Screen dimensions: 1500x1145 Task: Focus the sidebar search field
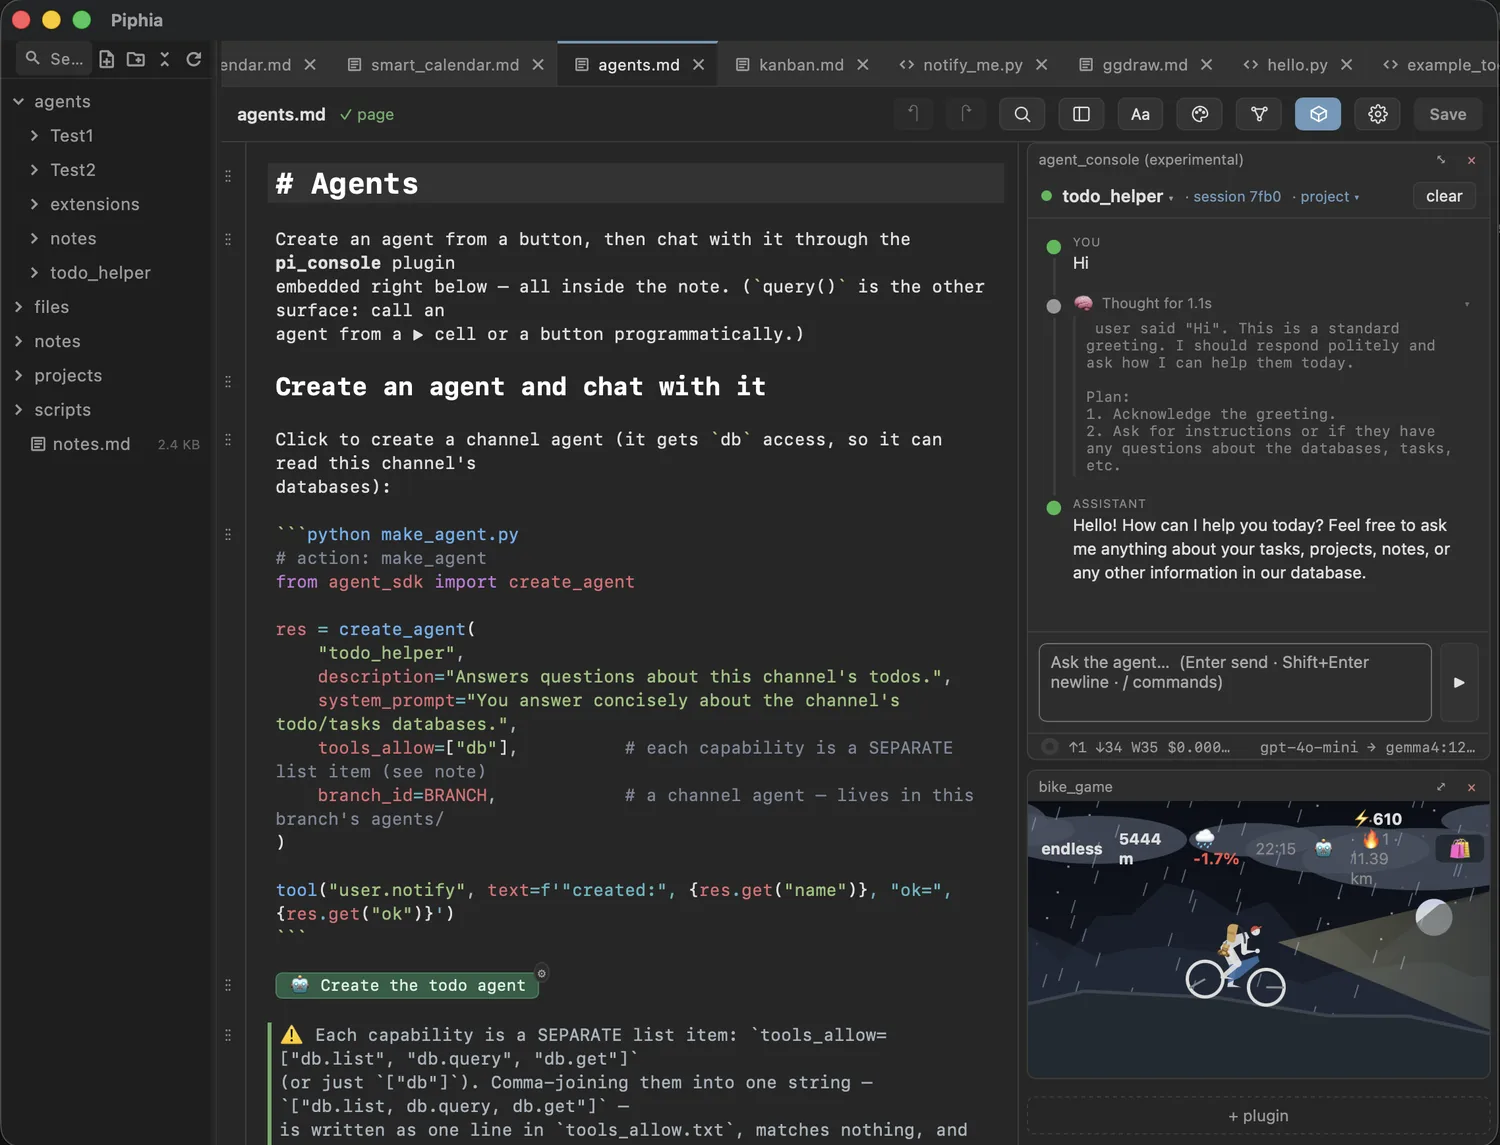click(x=55, y=59)
